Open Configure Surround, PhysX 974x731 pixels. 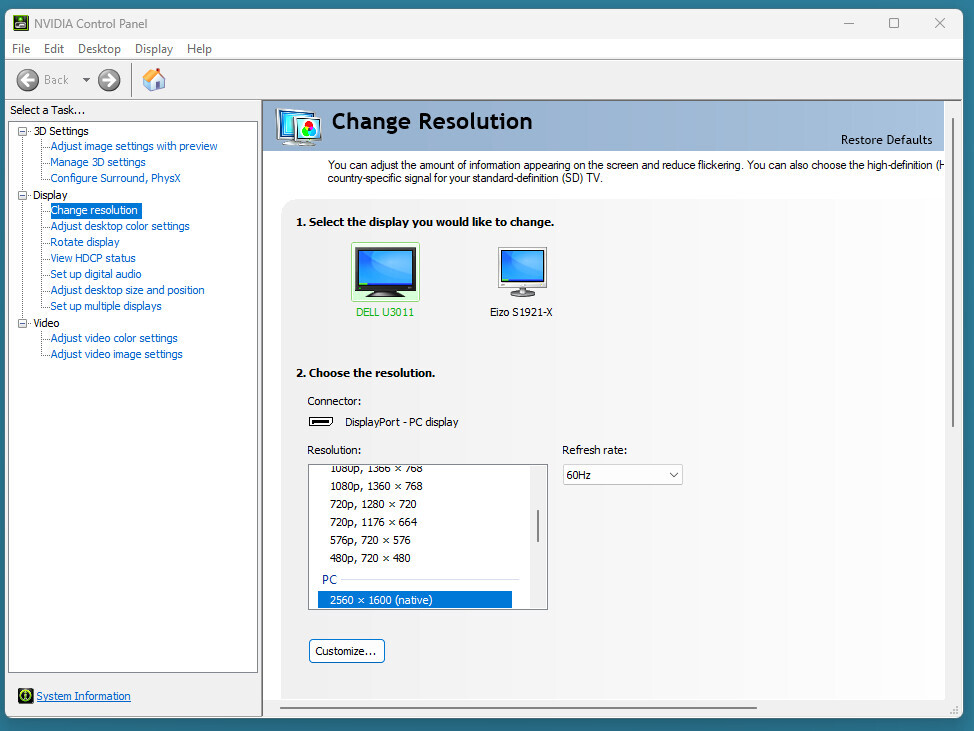tap(116, 178)
